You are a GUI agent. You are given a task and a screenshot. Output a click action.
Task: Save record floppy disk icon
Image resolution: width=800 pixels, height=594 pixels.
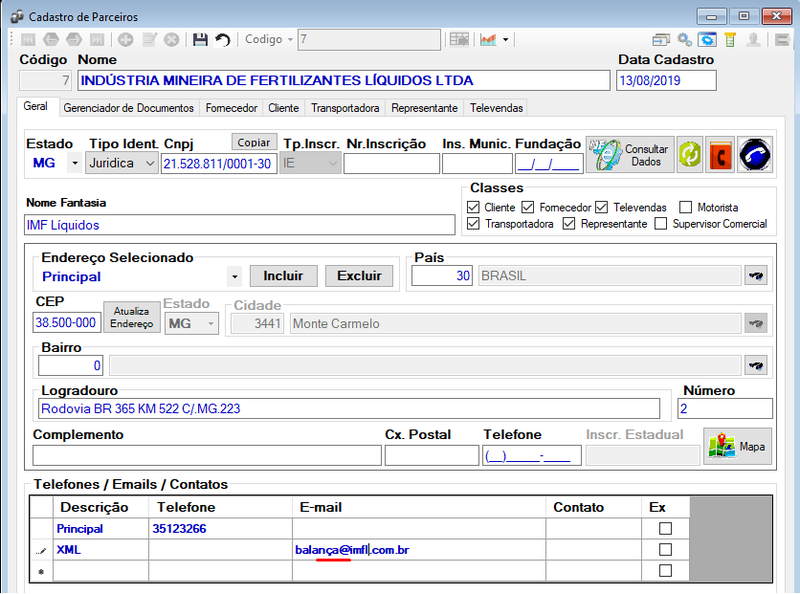(x=200, y=39)
